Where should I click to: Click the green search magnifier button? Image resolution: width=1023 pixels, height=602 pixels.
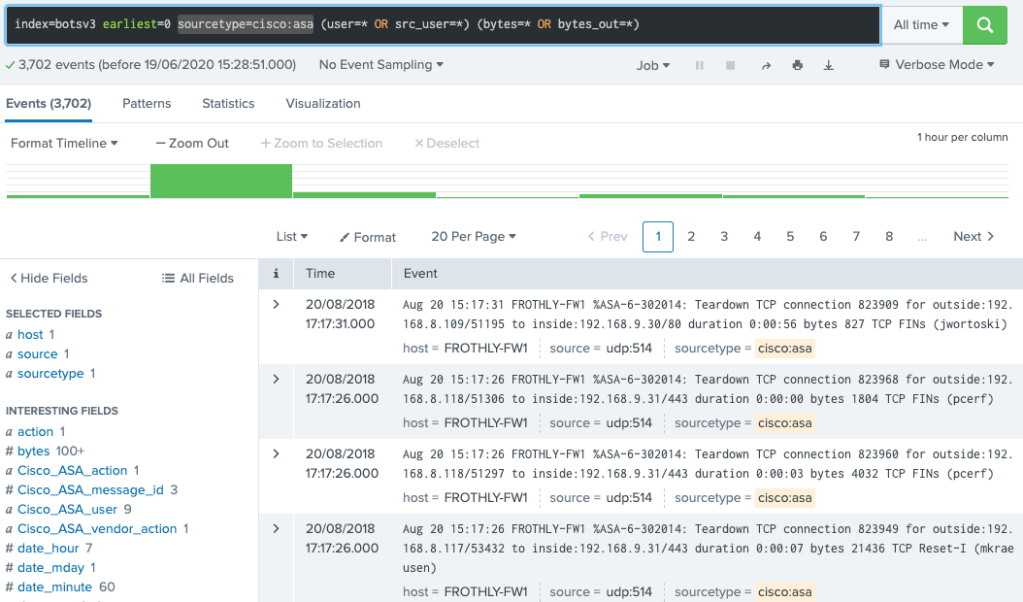[984, 25]
